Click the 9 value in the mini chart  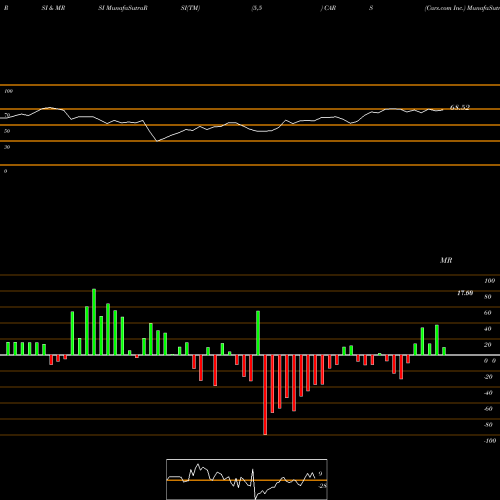pos(320,474)
